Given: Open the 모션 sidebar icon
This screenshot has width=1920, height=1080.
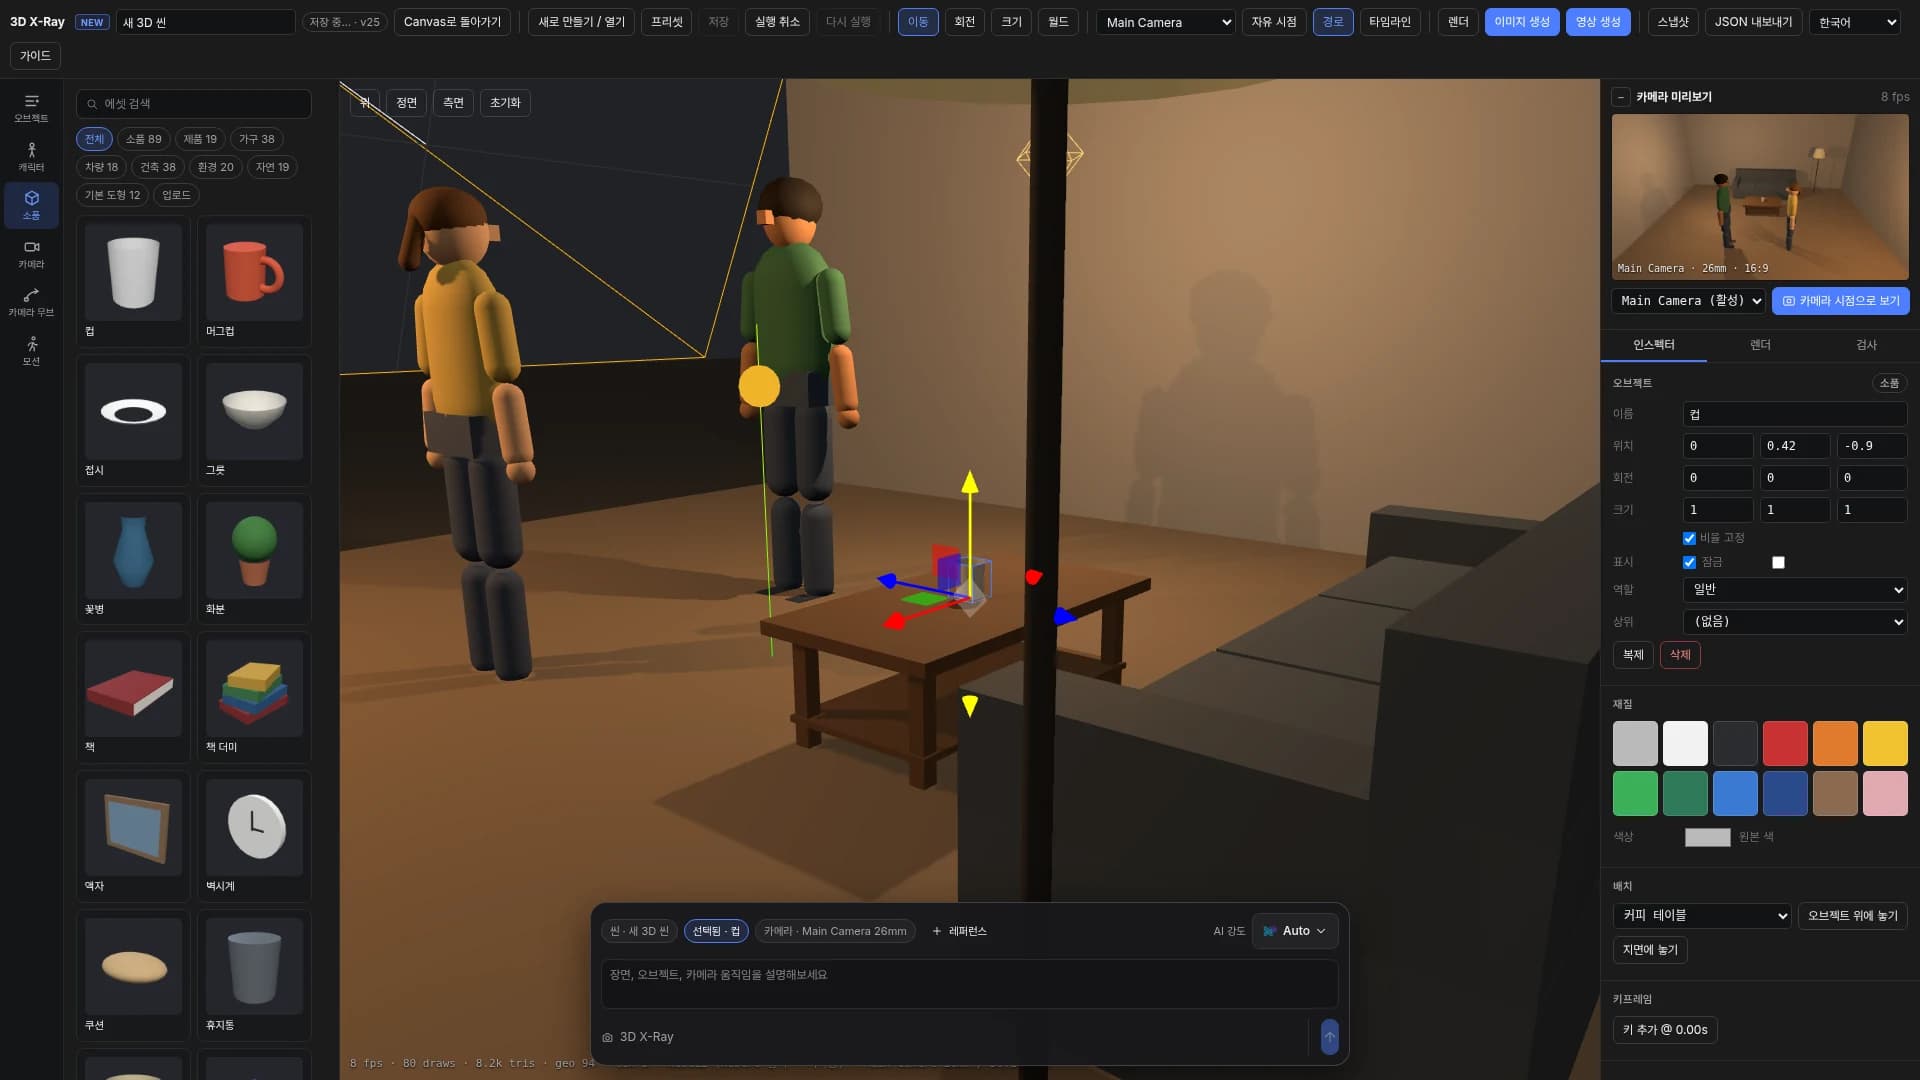Looking at the screenshot, I should coord(31,351).
